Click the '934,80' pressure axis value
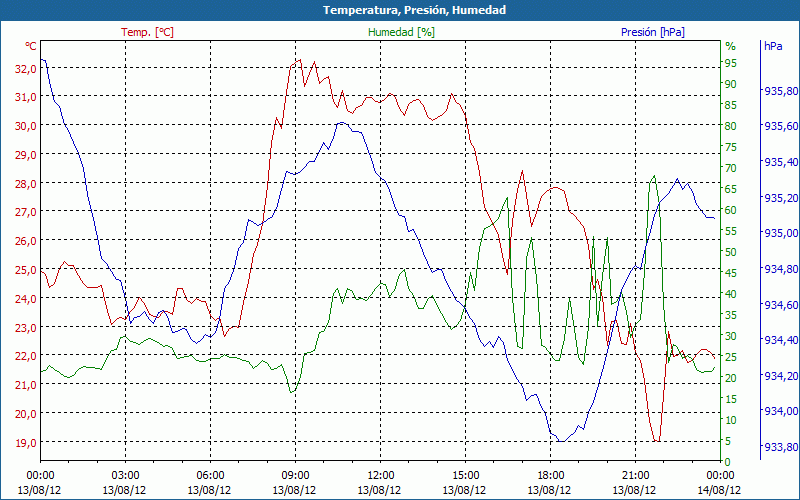Screen dimensions: 800x500 point(781,269)
